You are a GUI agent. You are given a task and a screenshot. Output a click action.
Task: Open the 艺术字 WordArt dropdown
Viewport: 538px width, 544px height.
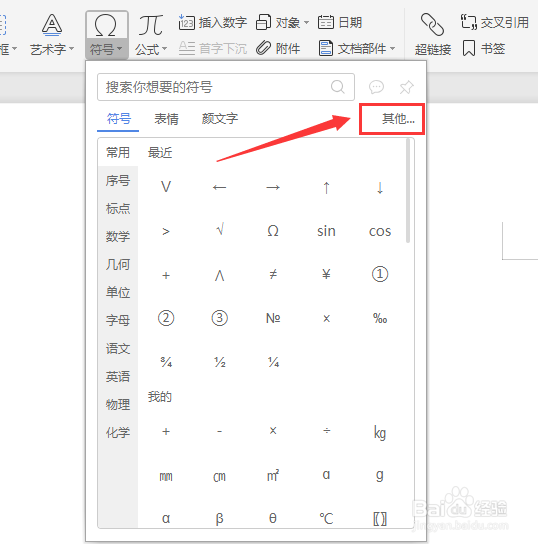(x=52, y=35)
